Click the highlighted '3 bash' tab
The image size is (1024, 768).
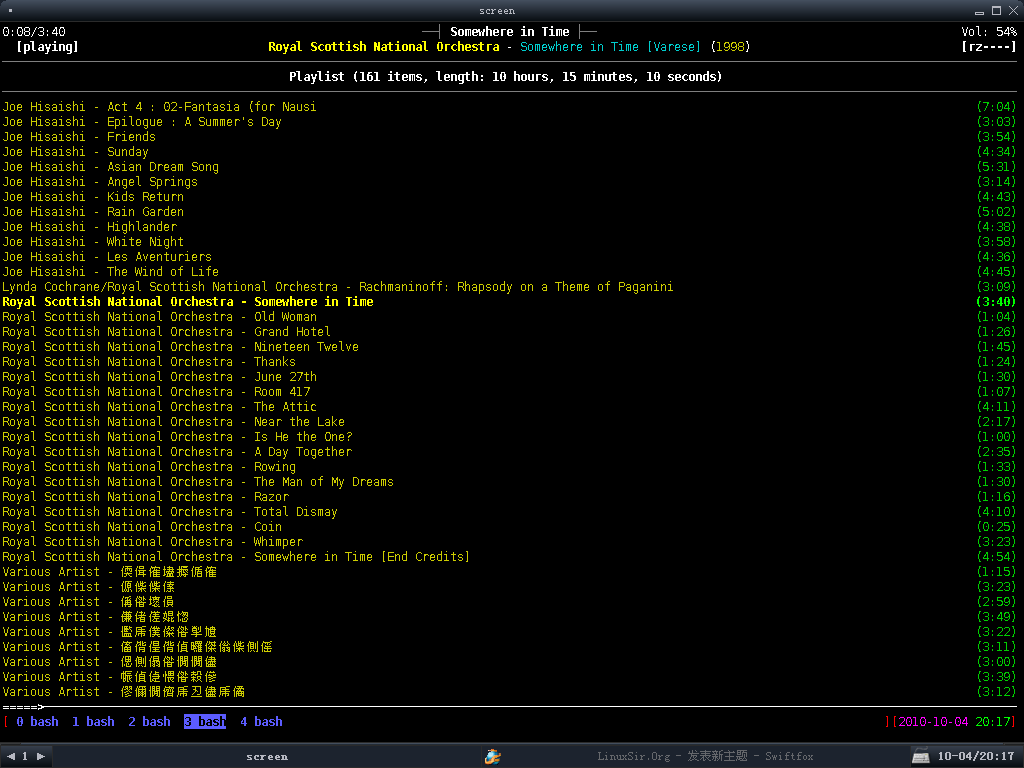(x=205, y=722)
